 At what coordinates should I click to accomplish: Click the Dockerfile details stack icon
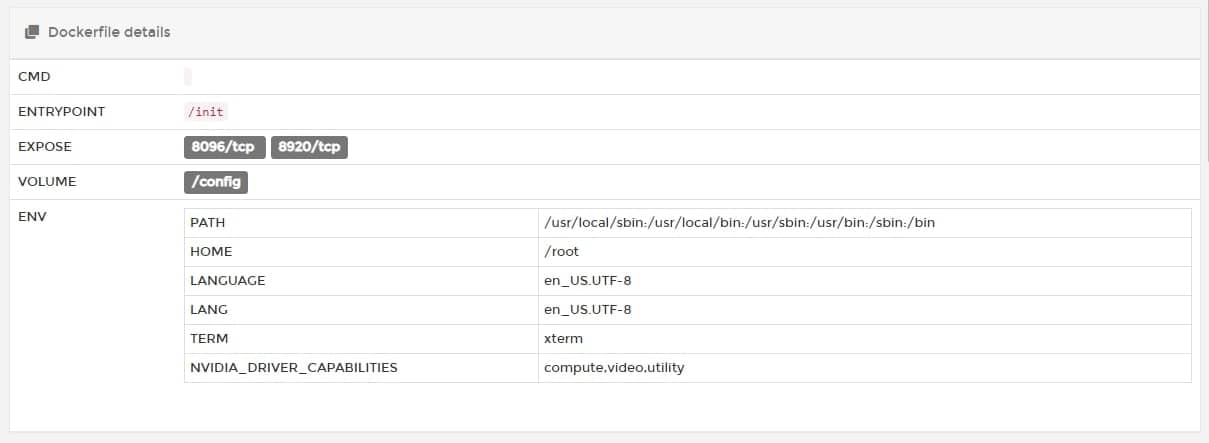tap(31, 32)
